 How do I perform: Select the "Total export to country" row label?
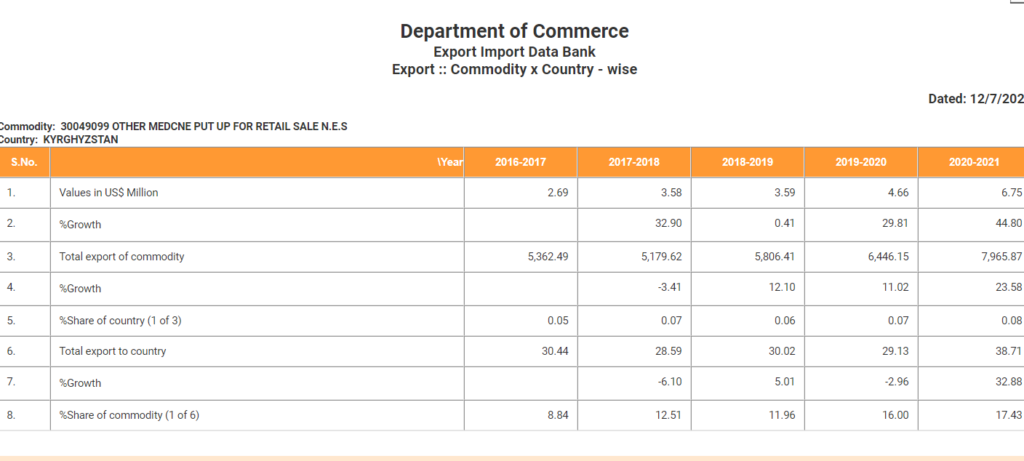point(112,351)
